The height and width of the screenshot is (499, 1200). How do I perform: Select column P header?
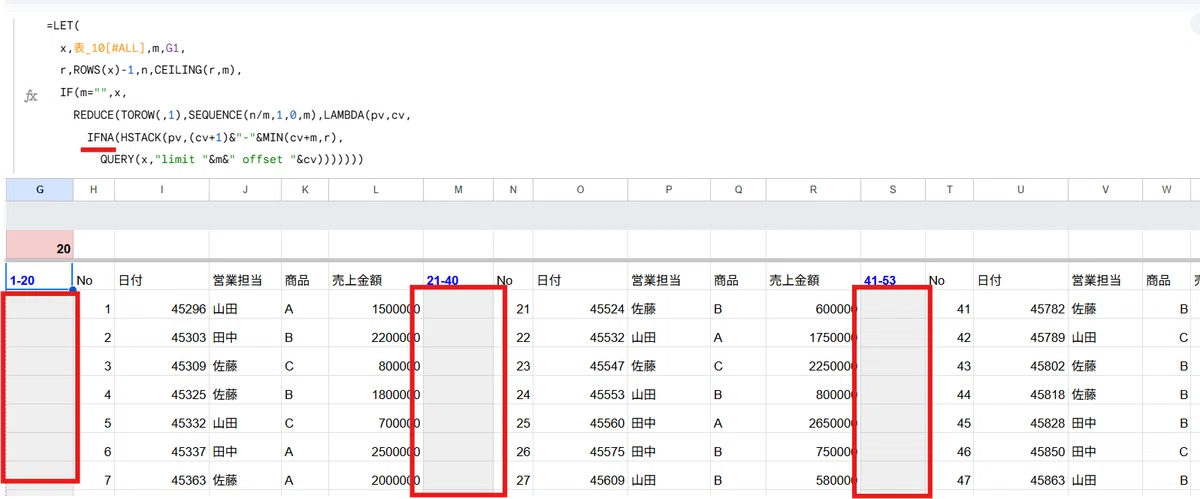tap(668, 189)
